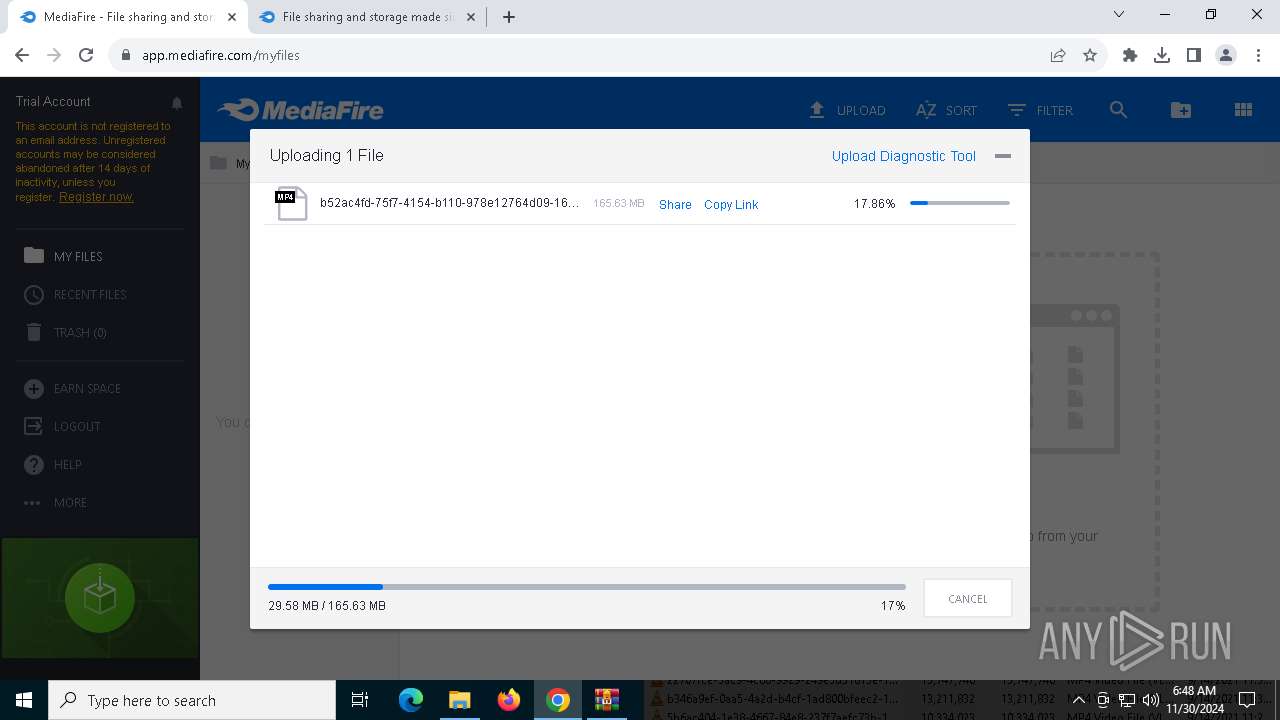The height and width of the screenshot is (720, 1280).
Task: Click the MediaFire logo in the header
Action: [301, 110]
